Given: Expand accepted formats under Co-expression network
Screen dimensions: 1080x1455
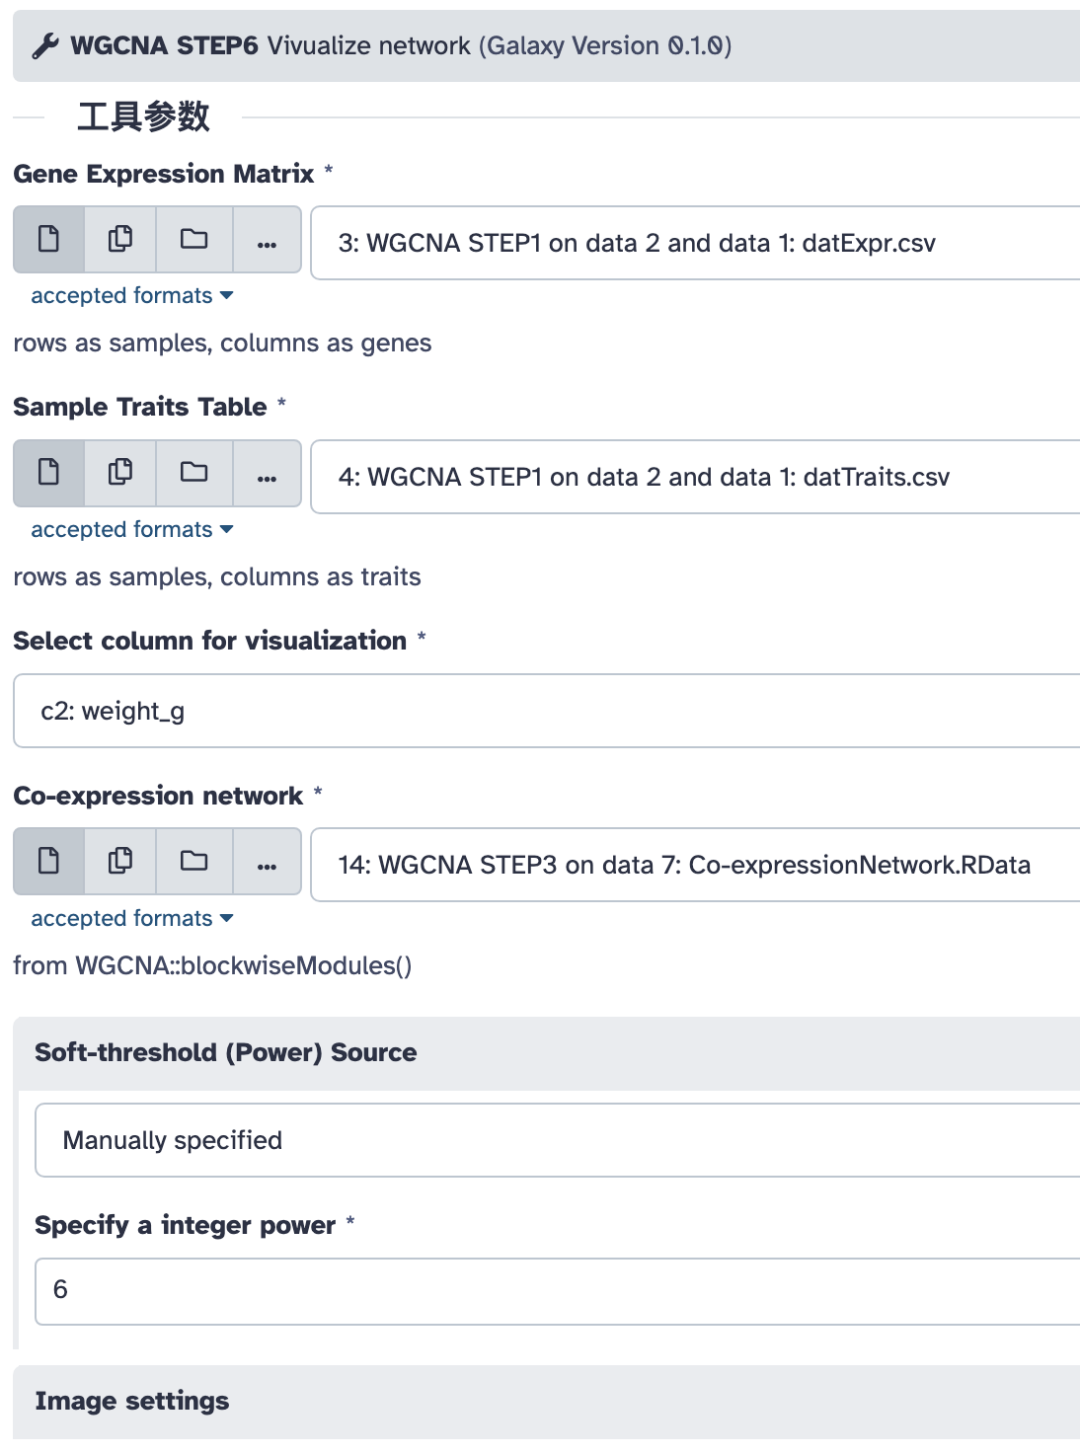Looking at the screenshot, I should 131,919.
